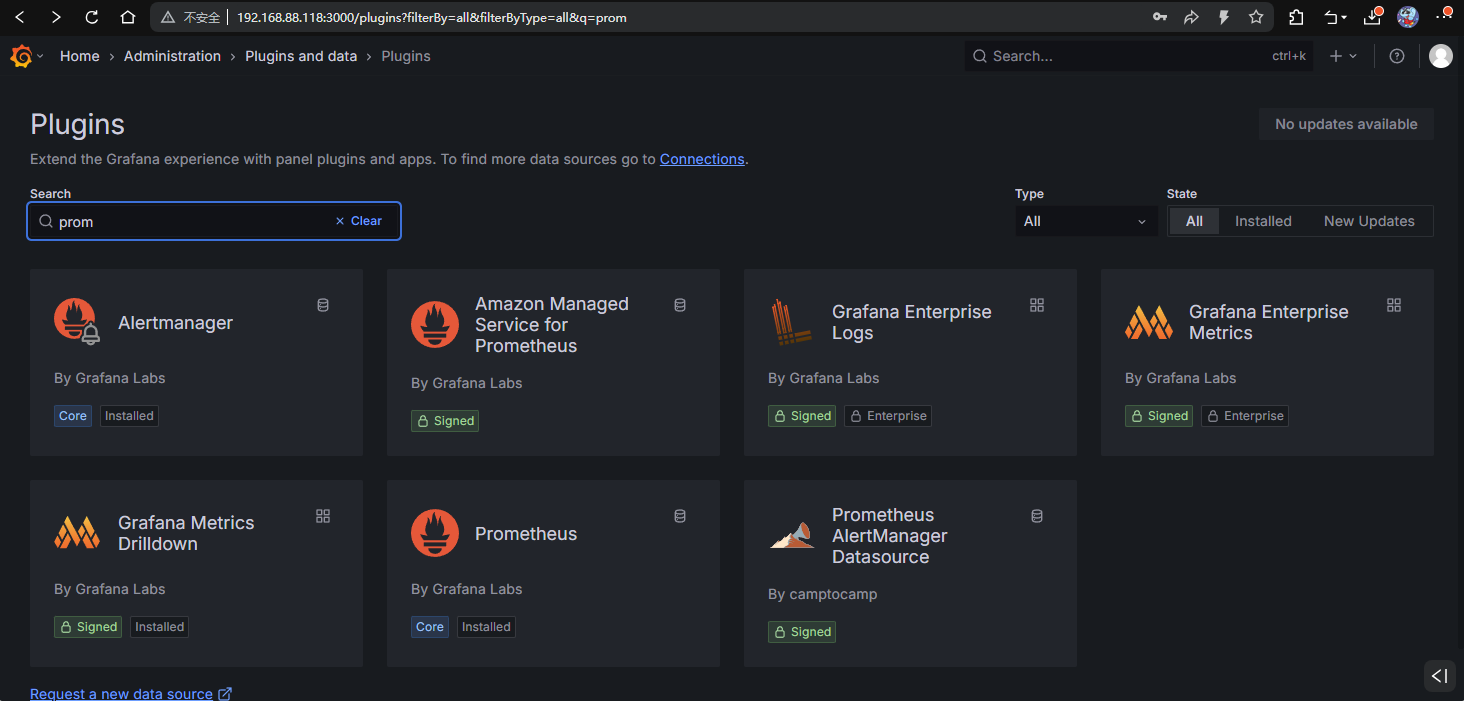
Task: Click the data source icon on the Alertmanager card
Action: (x=323, y=305)
